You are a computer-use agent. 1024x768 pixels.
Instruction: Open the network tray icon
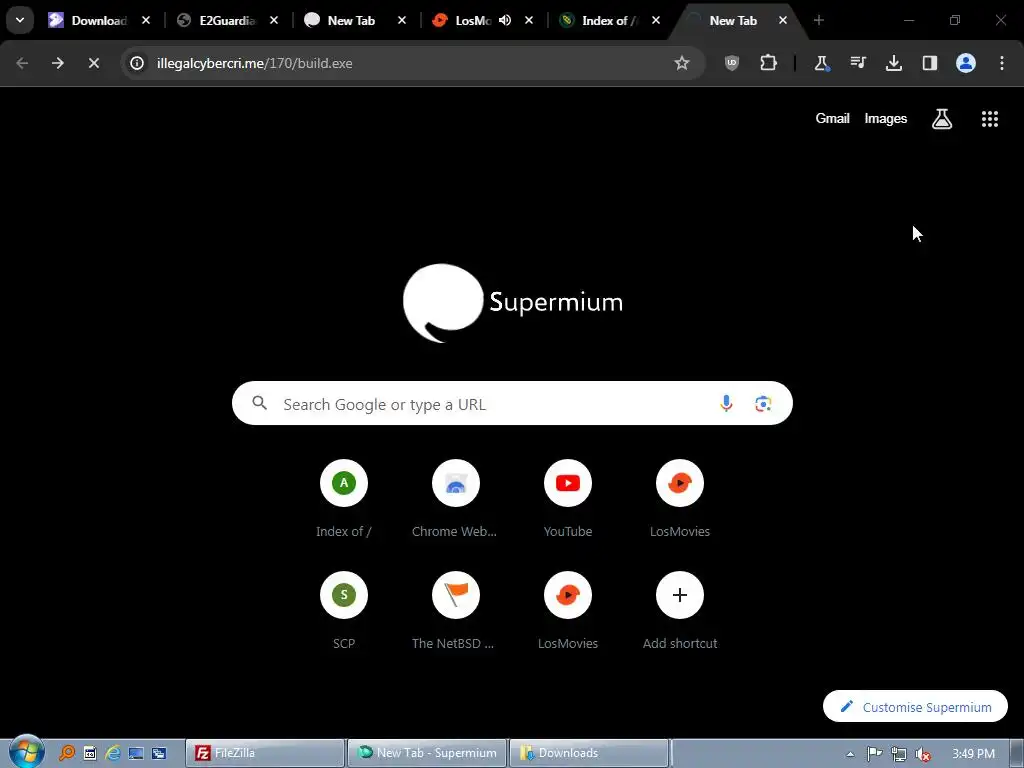pos(899,754)
